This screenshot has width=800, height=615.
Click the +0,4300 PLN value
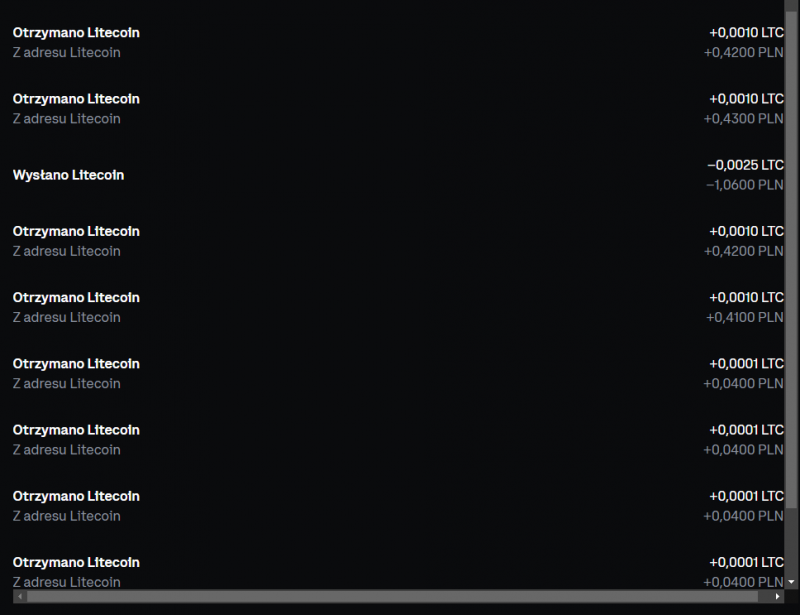click(x=743, y=118)
